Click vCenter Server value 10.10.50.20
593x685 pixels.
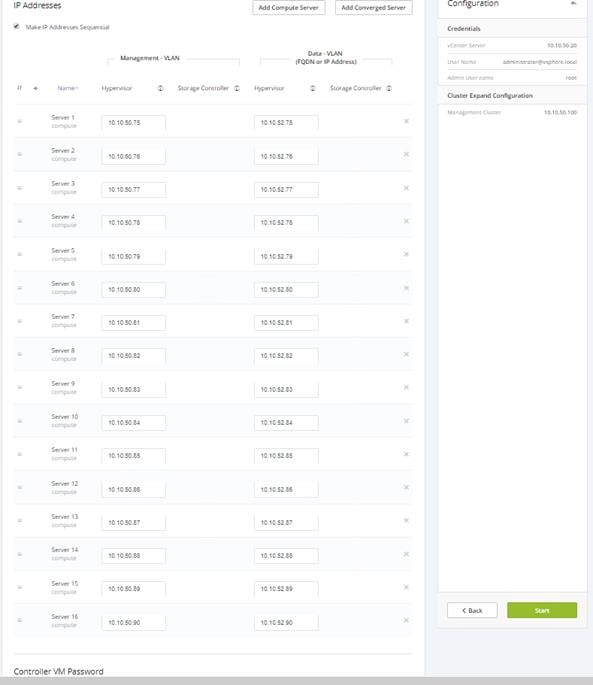click(562, 45)
